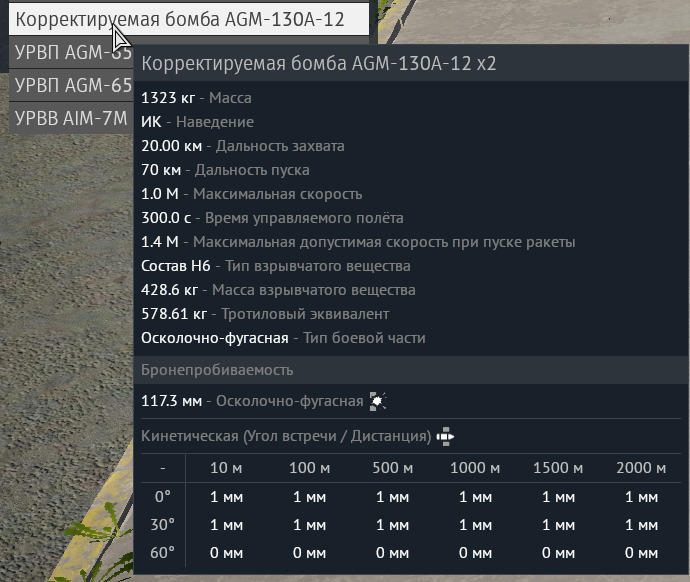Select Корректируемая бомба AGM-130A-12 list entry

(189, 19)
